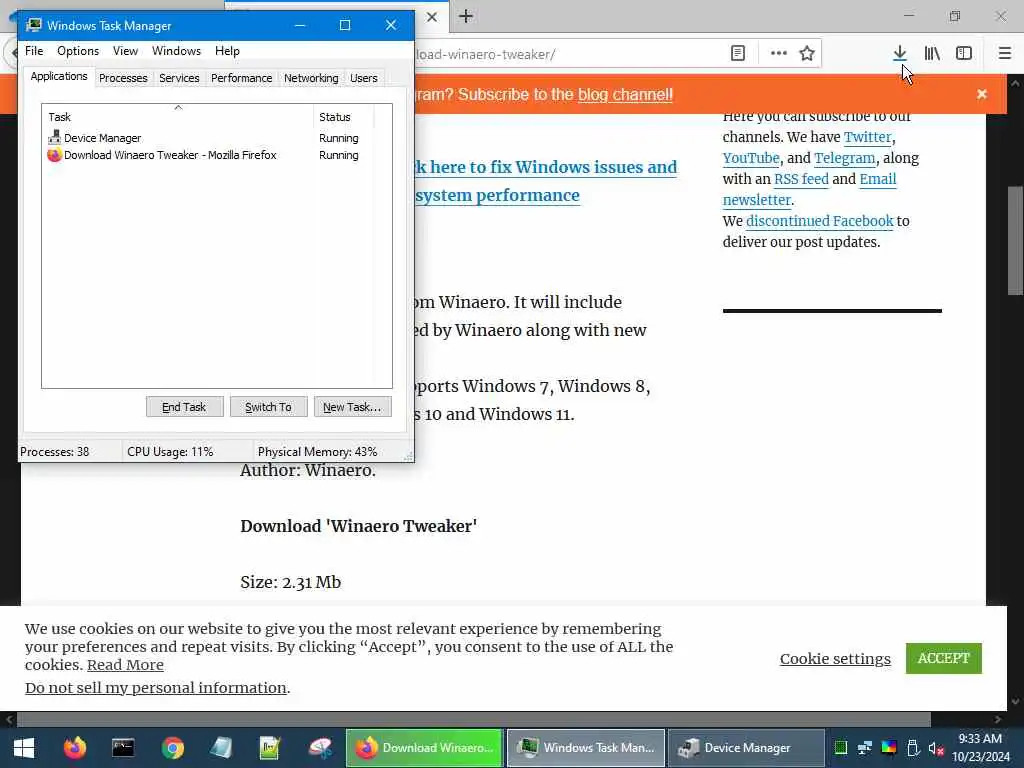Bookmark this page with star icon
The image size is (1024, 768).
click(x=807, y=54)
